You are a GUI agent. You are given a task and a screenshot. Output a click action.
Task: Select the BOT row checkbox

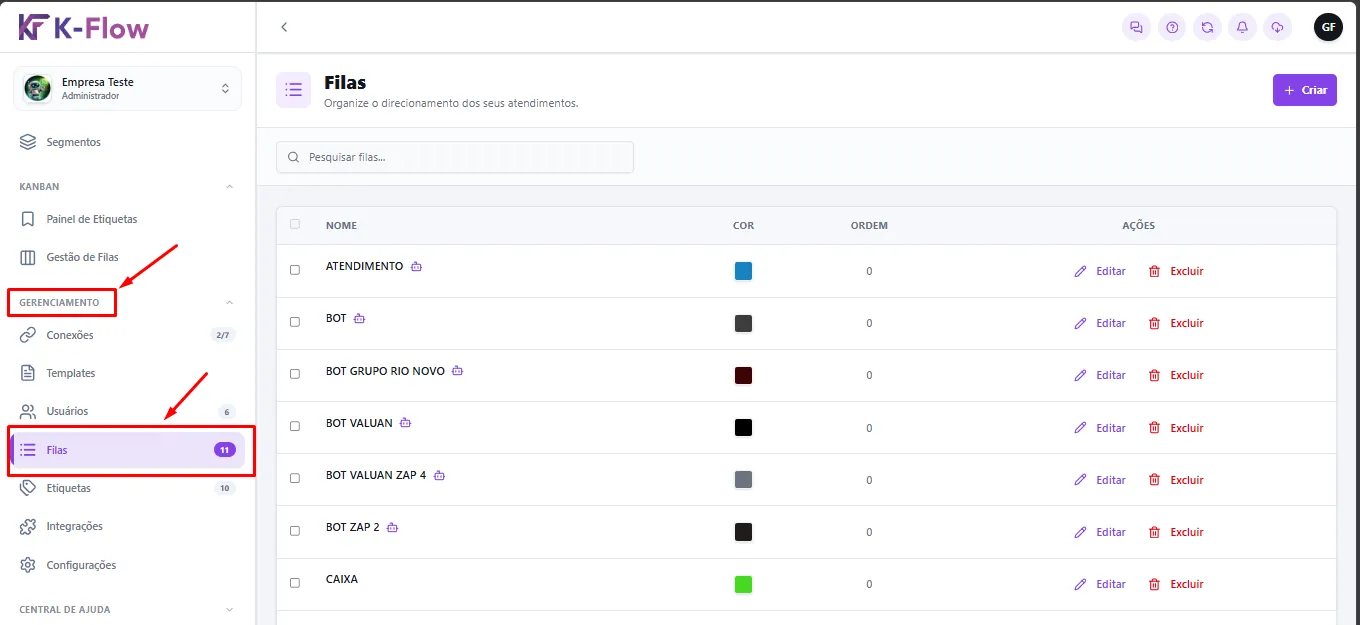(x=295, y=322)
